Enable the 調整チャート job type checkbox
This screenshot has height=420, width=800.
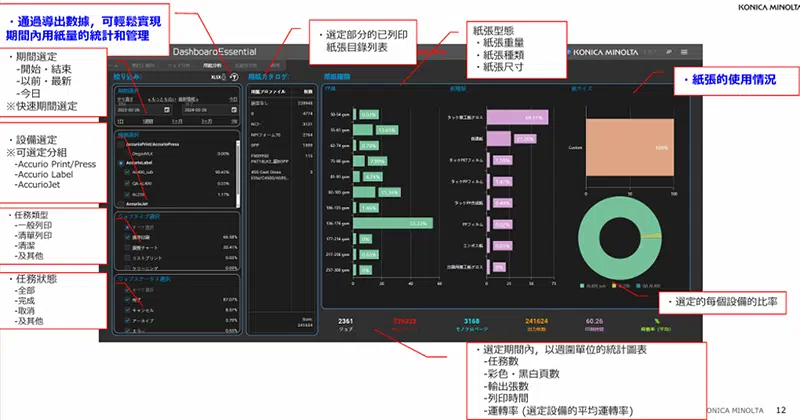(127, 248)
